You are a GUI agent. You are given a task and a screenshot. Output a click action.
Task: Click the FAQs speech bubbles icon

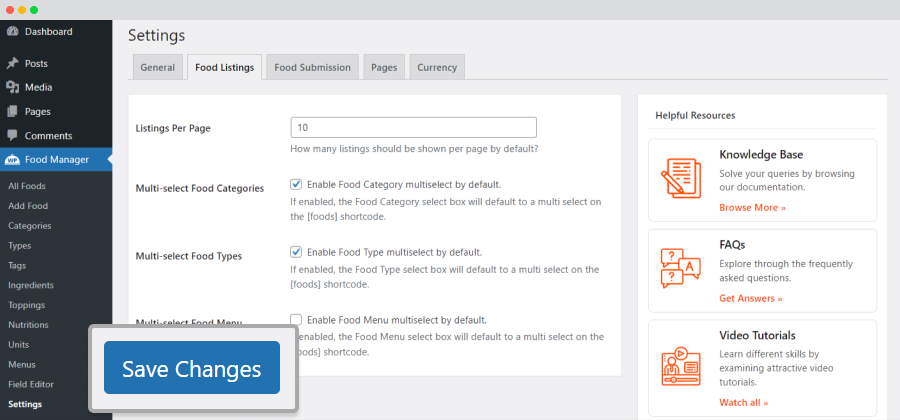click(x=681, y=268)
